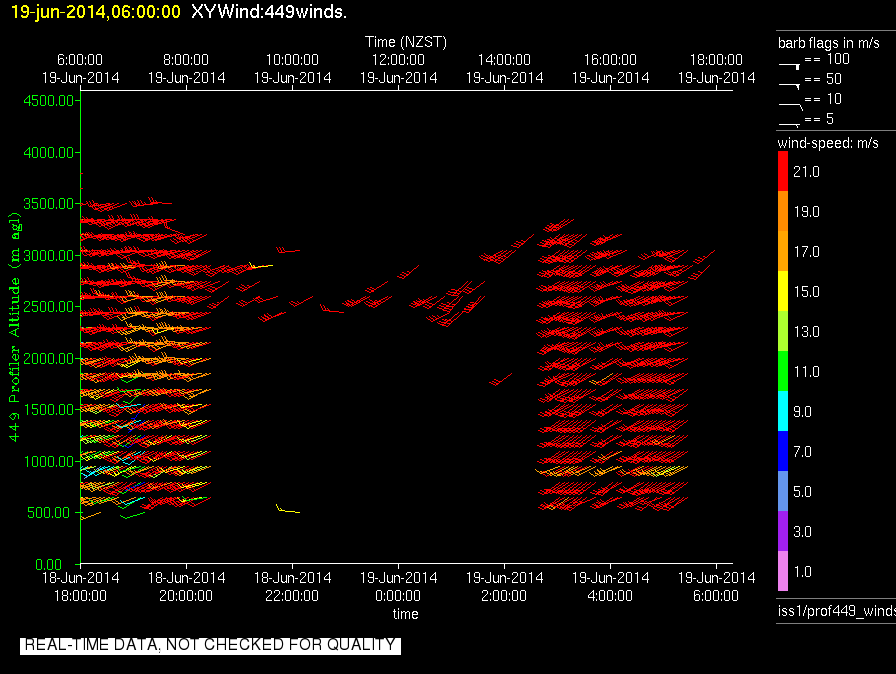The height and width of the screenshot is (674, 896).
Task: Click the Time (NZST) top axis label
Action: (x=406, y=42)
